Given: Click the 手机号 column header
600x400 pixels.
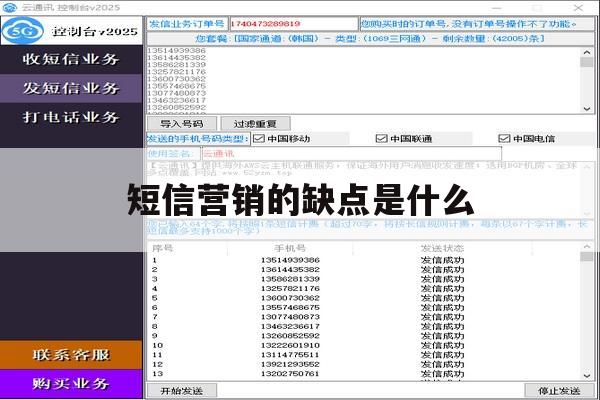Looking at the screenshot, I should (x=290, y=248).
